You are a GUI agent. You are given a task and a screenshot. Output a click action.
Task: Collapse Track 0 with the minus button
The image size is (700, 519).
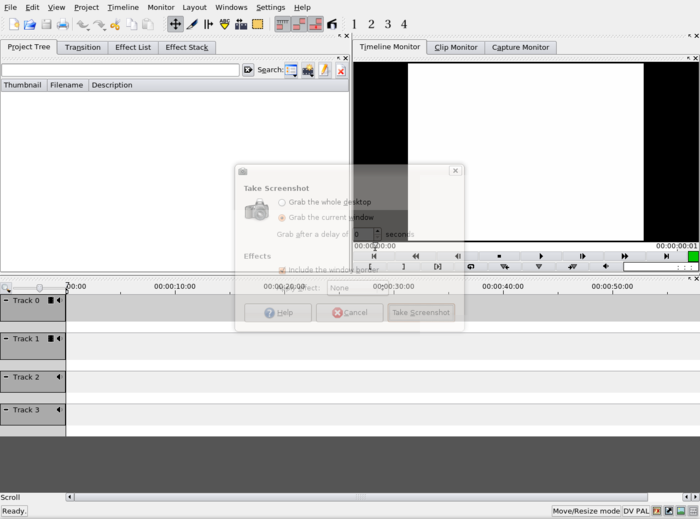pos(6,300)
